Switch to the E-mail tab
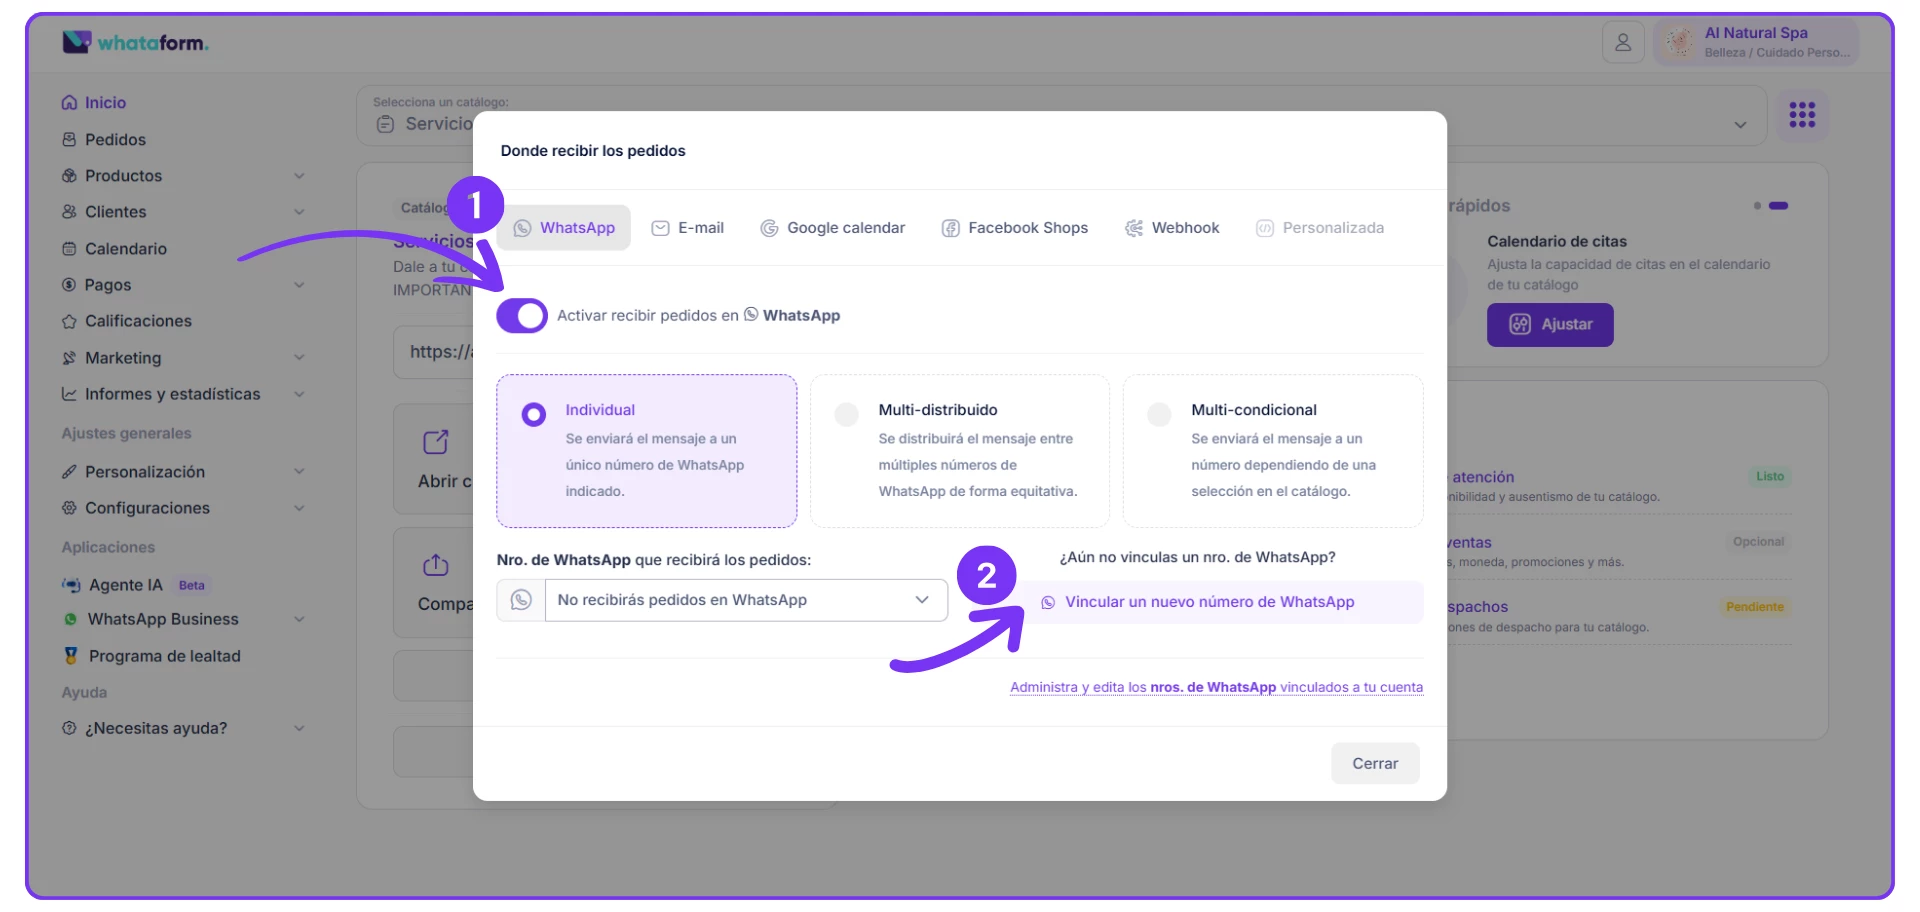Viewport: 1920px width, 912px height. point(688,228)
